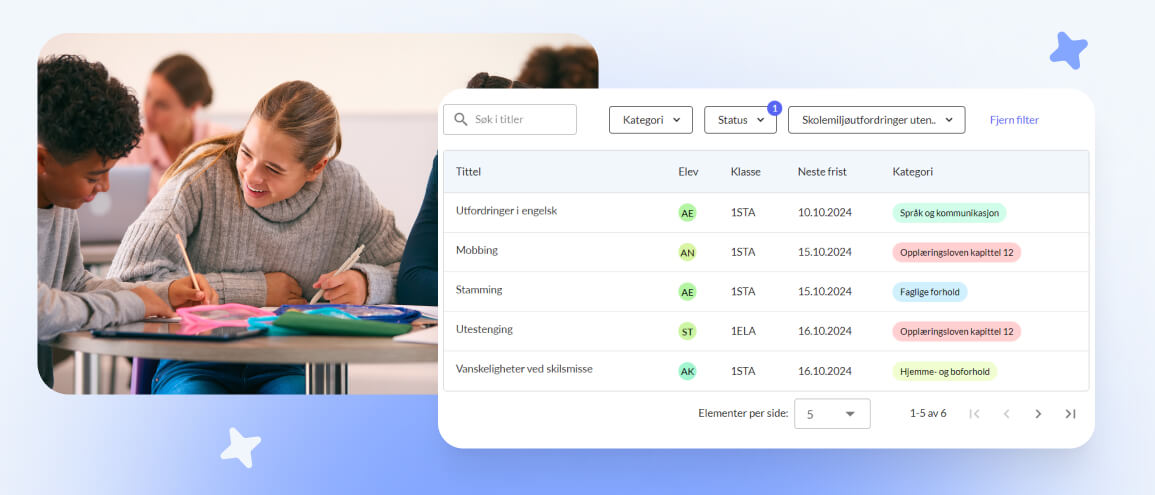1155x495 pixels.
Task: Click the 'Språk og kommunikasjon' category tag
Action: click(x=949, y=213)
